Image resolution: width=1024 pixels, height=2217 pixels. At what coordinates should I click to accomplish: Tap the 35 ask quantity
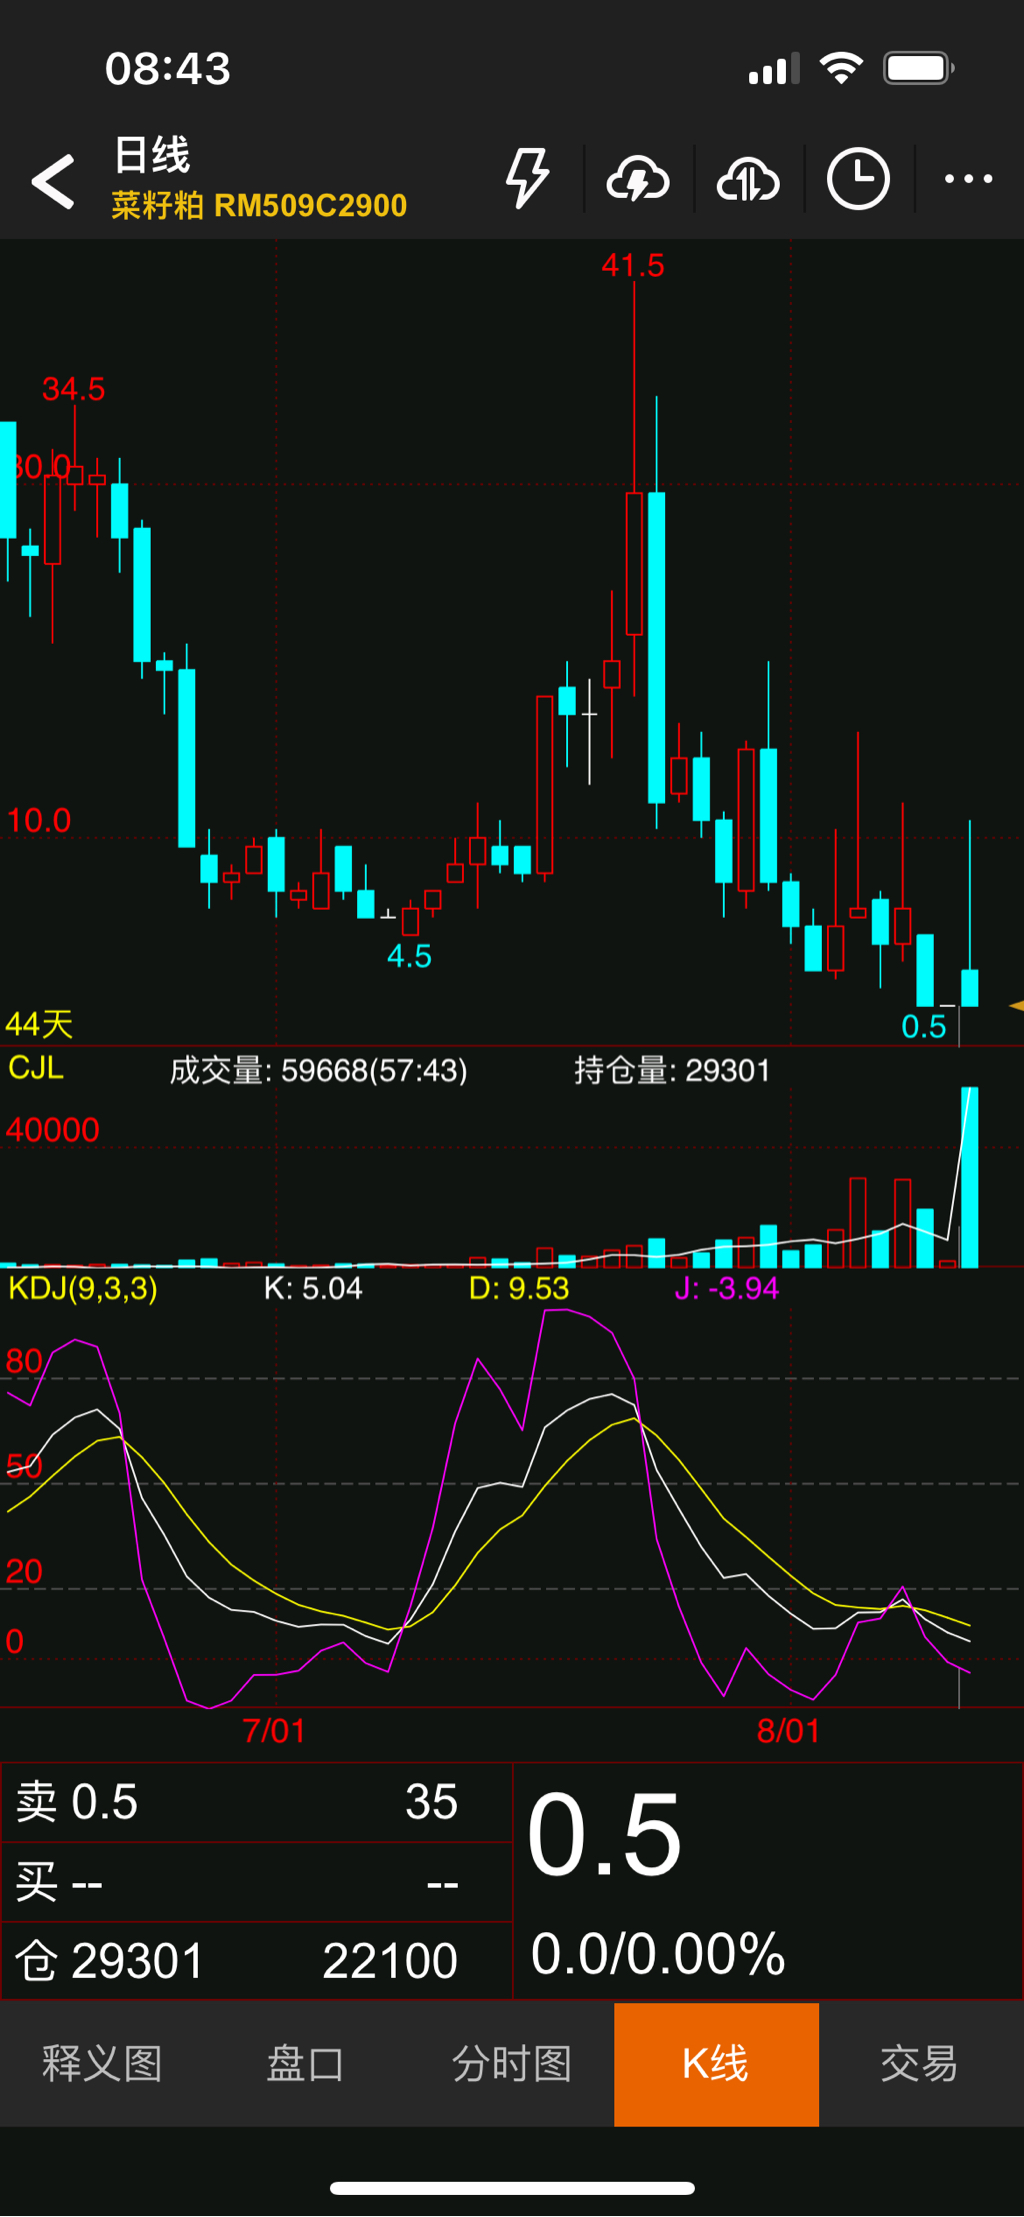click(431, 1802)
